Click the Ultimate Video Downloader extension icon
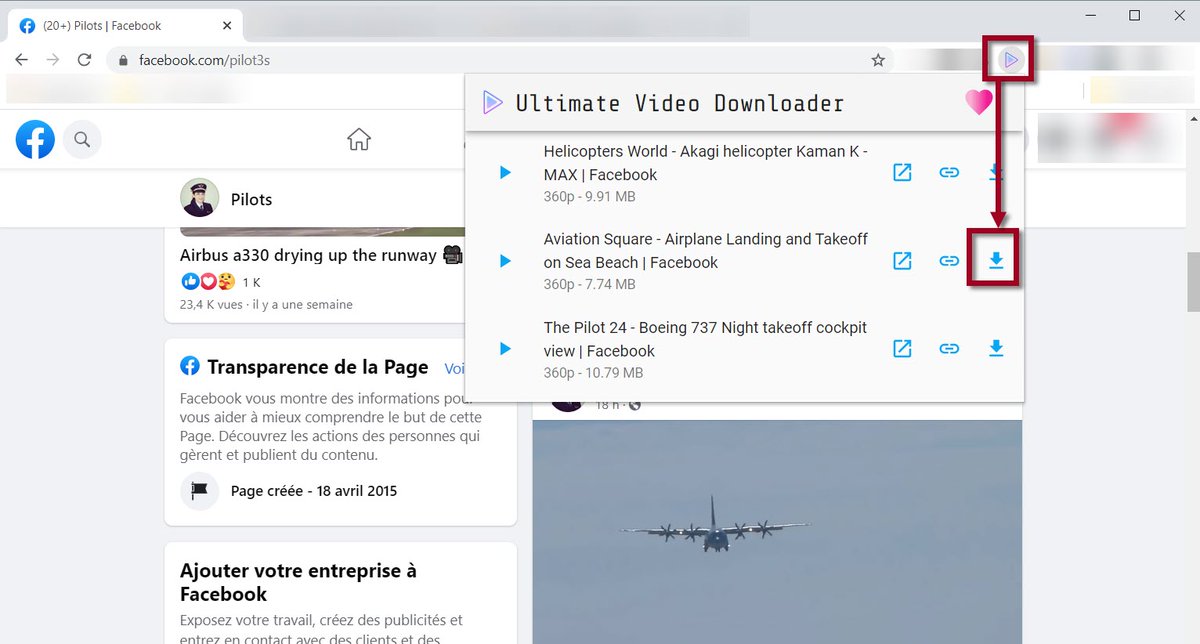The height and width of the screenshot is (644, 1200). click(x=1011, y=60)
